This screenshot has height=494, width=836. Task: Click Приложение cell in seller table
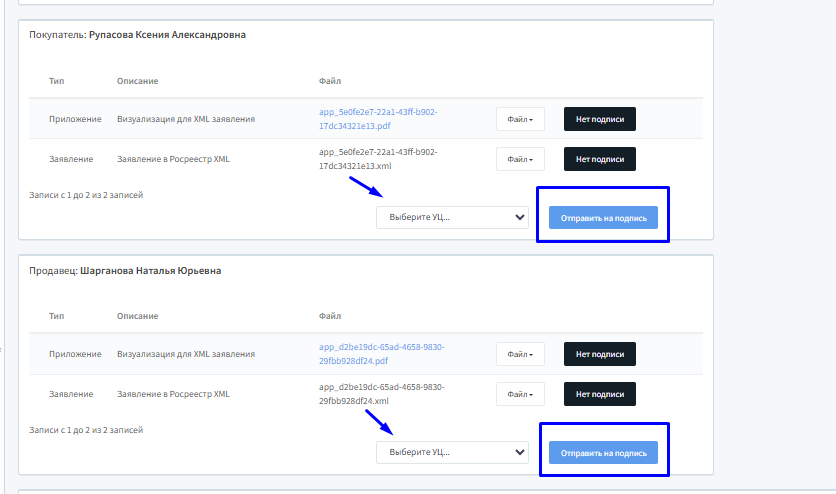point(75,354)
